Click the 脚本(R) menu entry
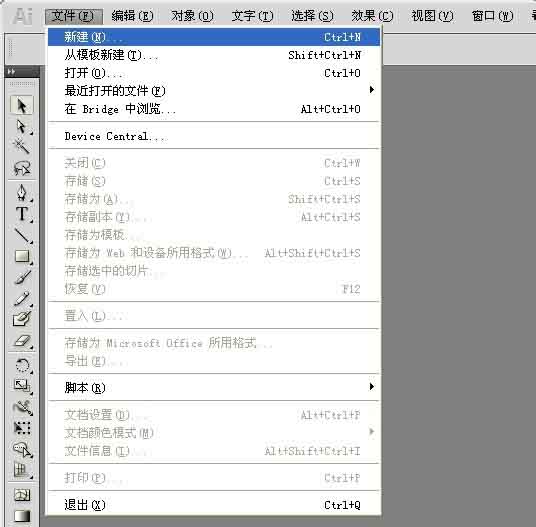Image resolution: width=536 pixels, height=527 pixels. [214, 388]
